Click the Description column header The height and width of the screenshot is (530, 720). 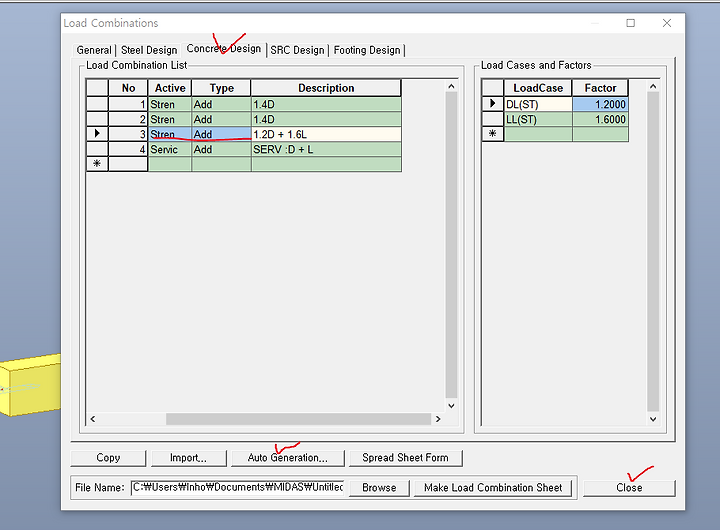point(326,88)
